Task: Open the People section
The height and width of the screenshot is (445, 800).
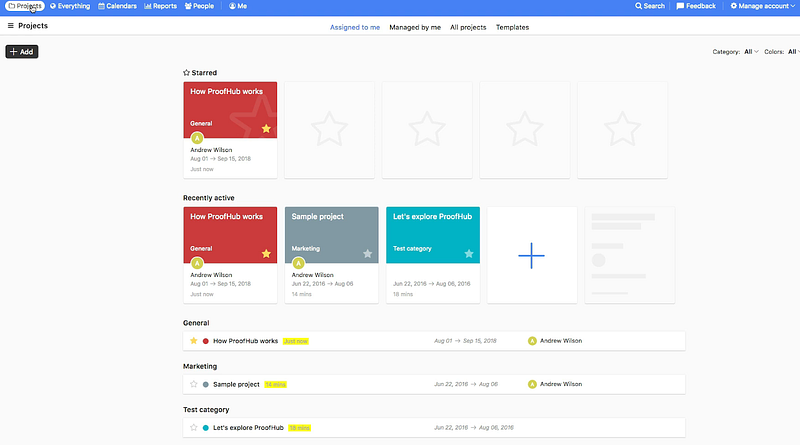Action: tap(199, 6)
